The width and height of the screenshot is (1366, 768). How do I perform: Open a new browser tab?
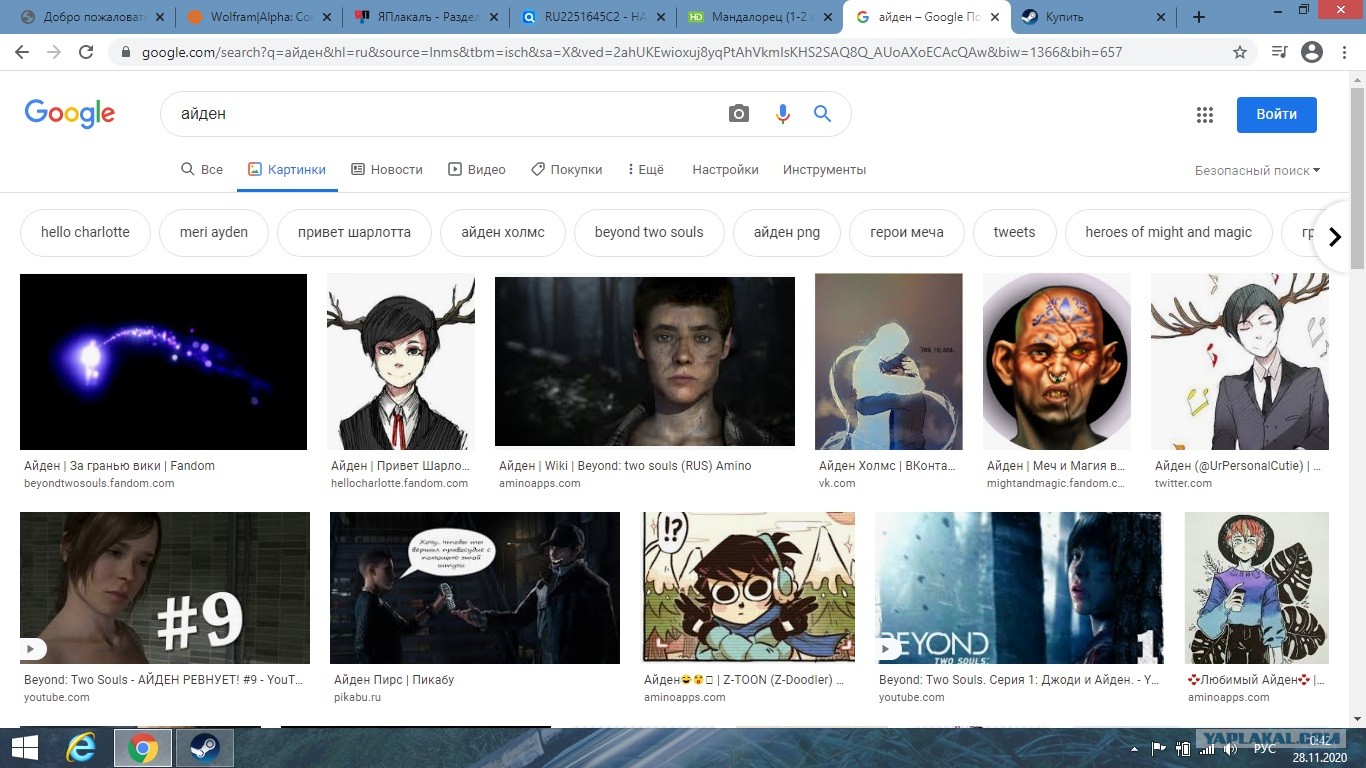click(1199, 17)
